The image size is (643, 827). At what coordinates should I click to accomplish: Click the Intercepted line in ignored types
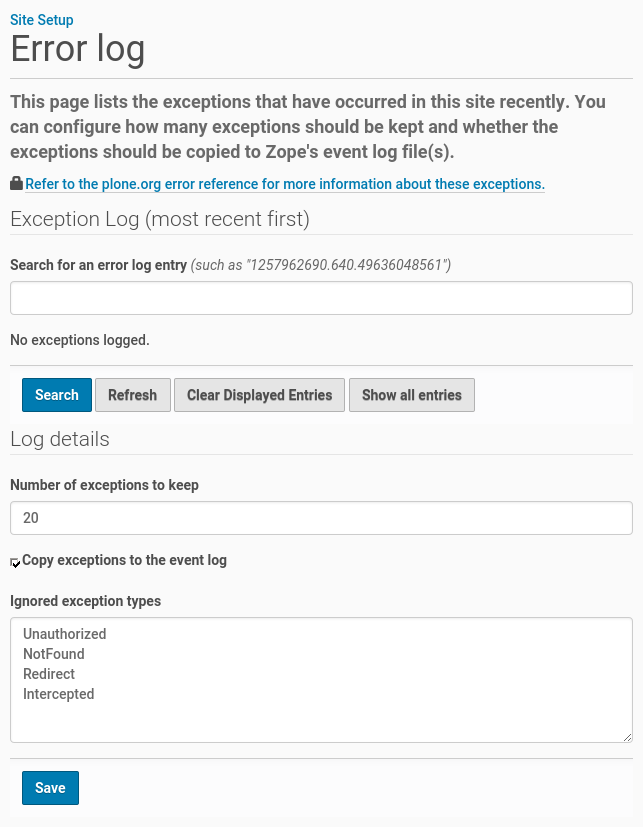click(59, 694)
